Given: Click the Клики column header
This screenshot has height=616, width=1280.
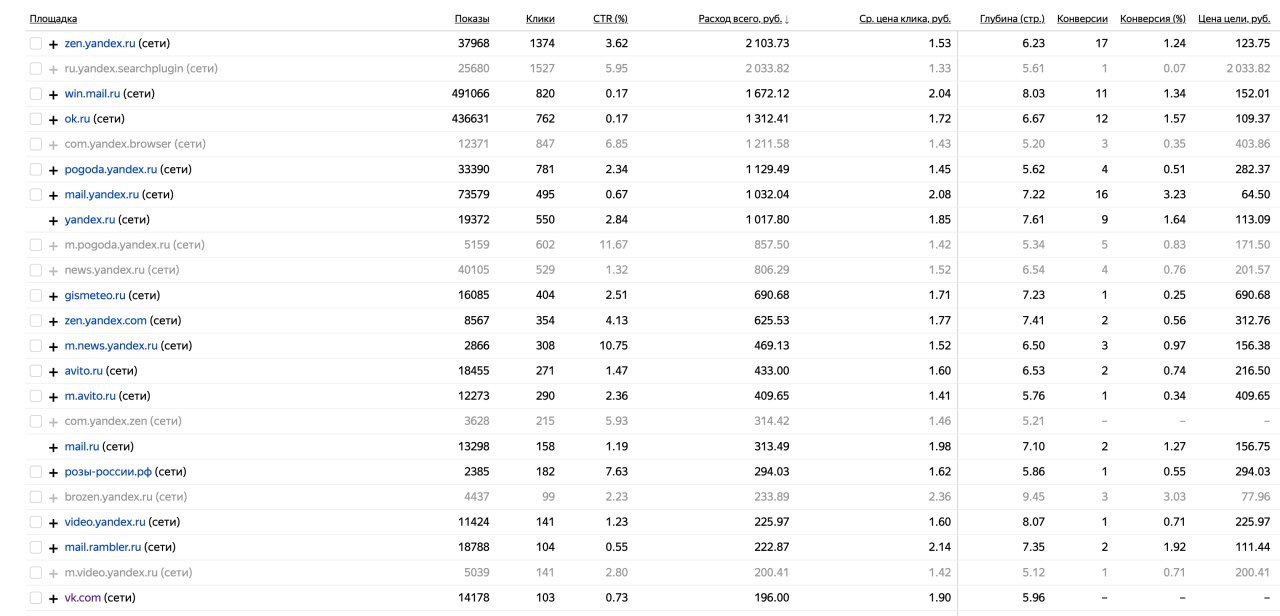Looking at the screenshot, I should pyautogui.click(x=540, y=19).
